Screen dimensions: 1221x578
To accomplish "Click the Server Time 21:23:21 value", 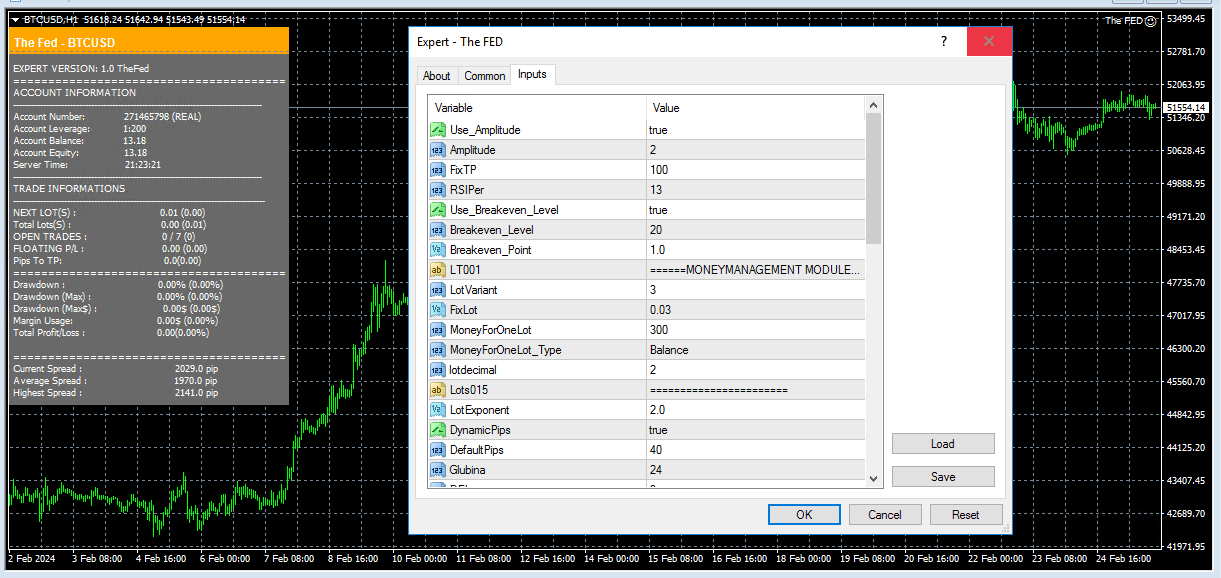I will (142, 165).
